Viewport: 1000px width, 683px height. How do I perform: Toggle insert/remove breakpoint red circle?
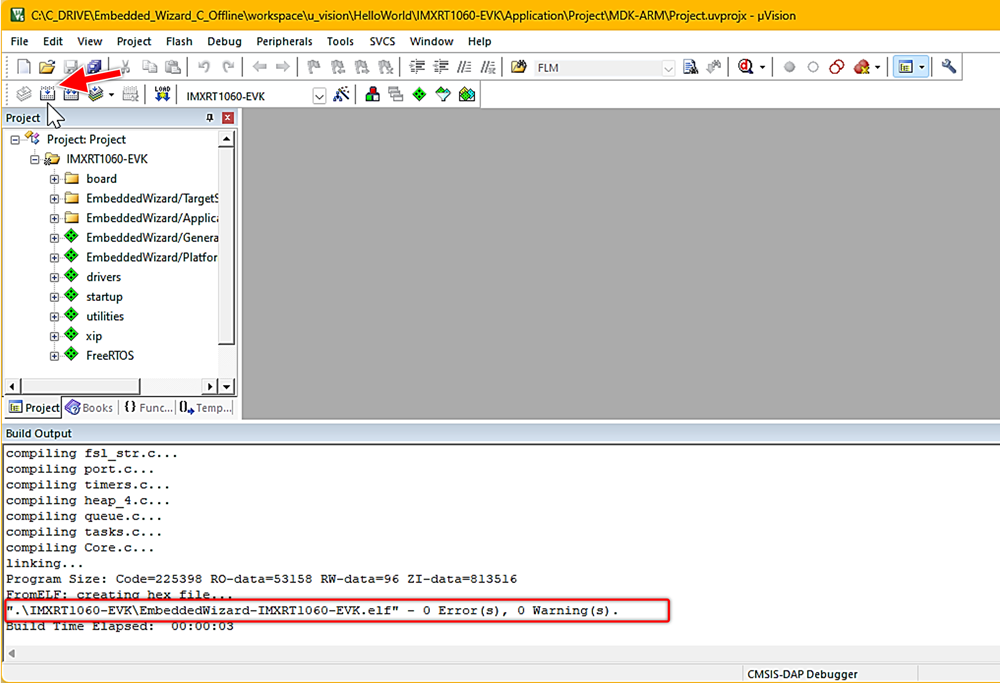[x=790, y=67]
